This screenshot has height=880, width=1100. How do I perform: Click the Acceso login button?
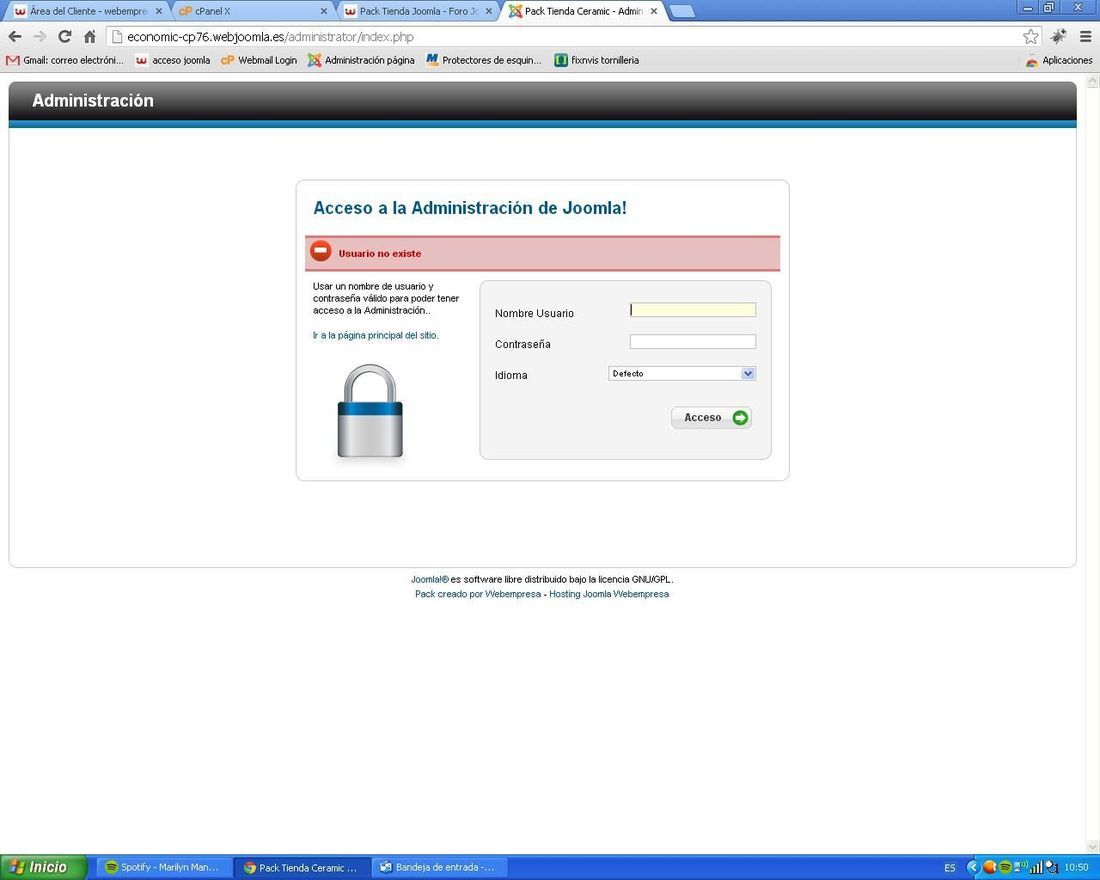coord(711,418)
